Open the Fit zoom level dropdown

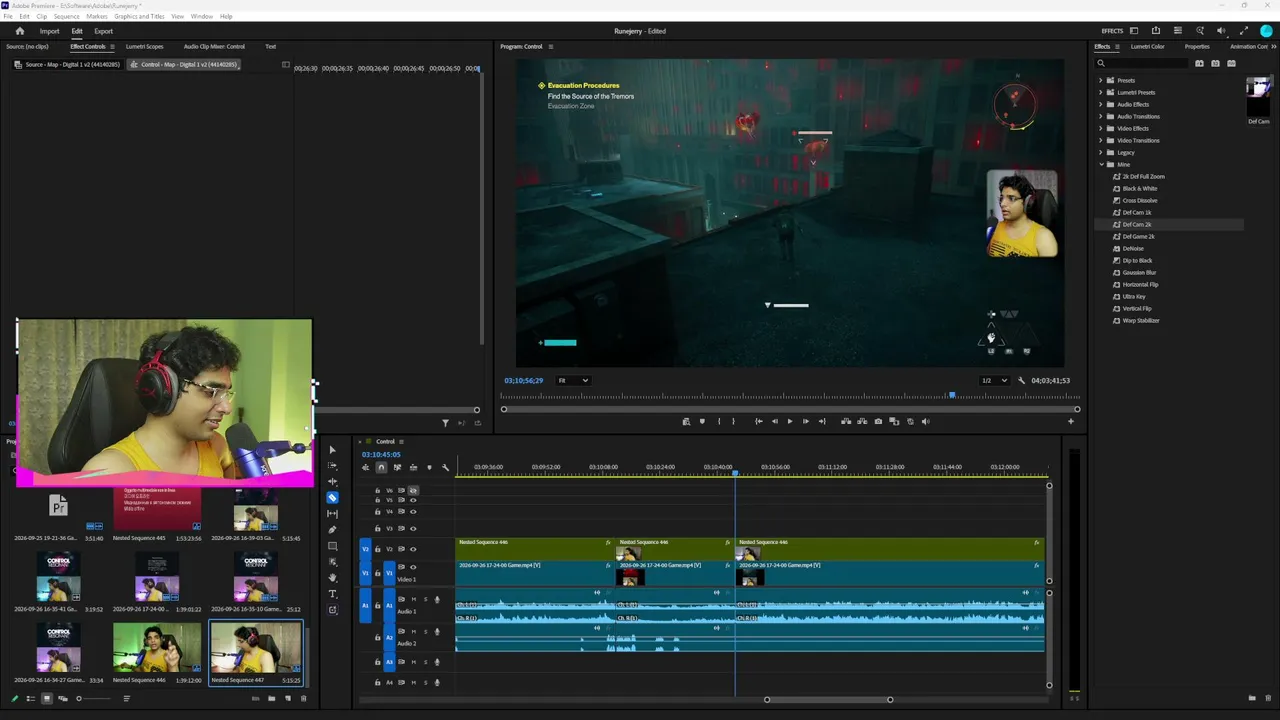point(573,380)
